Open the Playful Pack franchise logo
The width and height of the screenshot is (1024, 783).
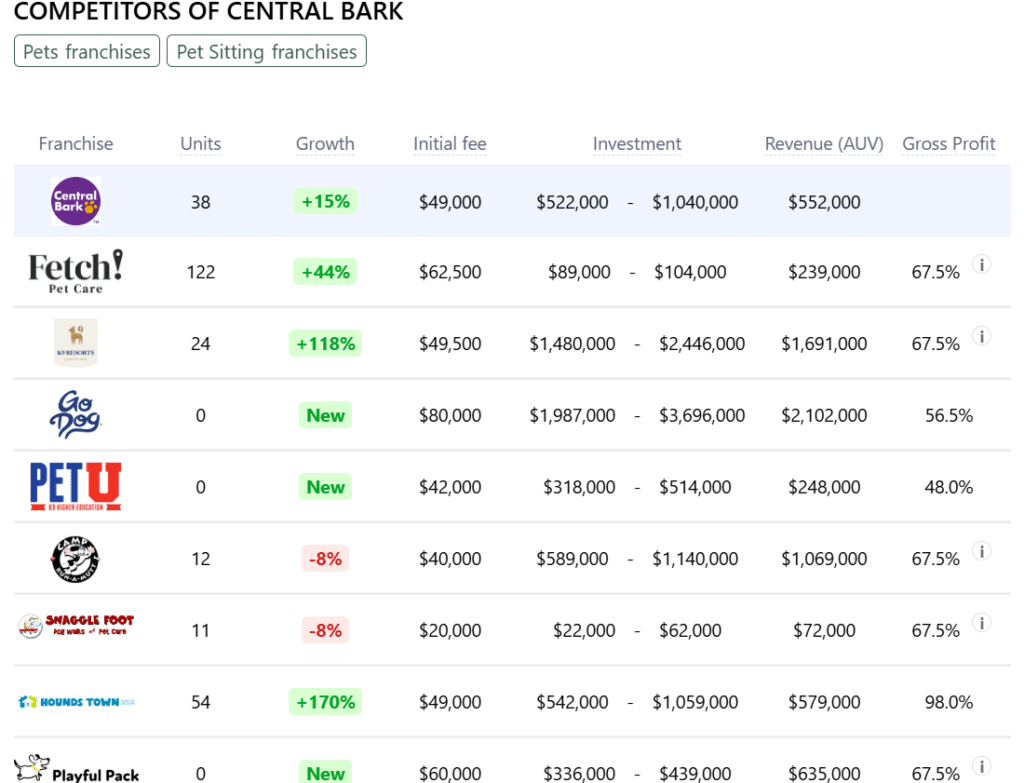(x=76, y=769)
